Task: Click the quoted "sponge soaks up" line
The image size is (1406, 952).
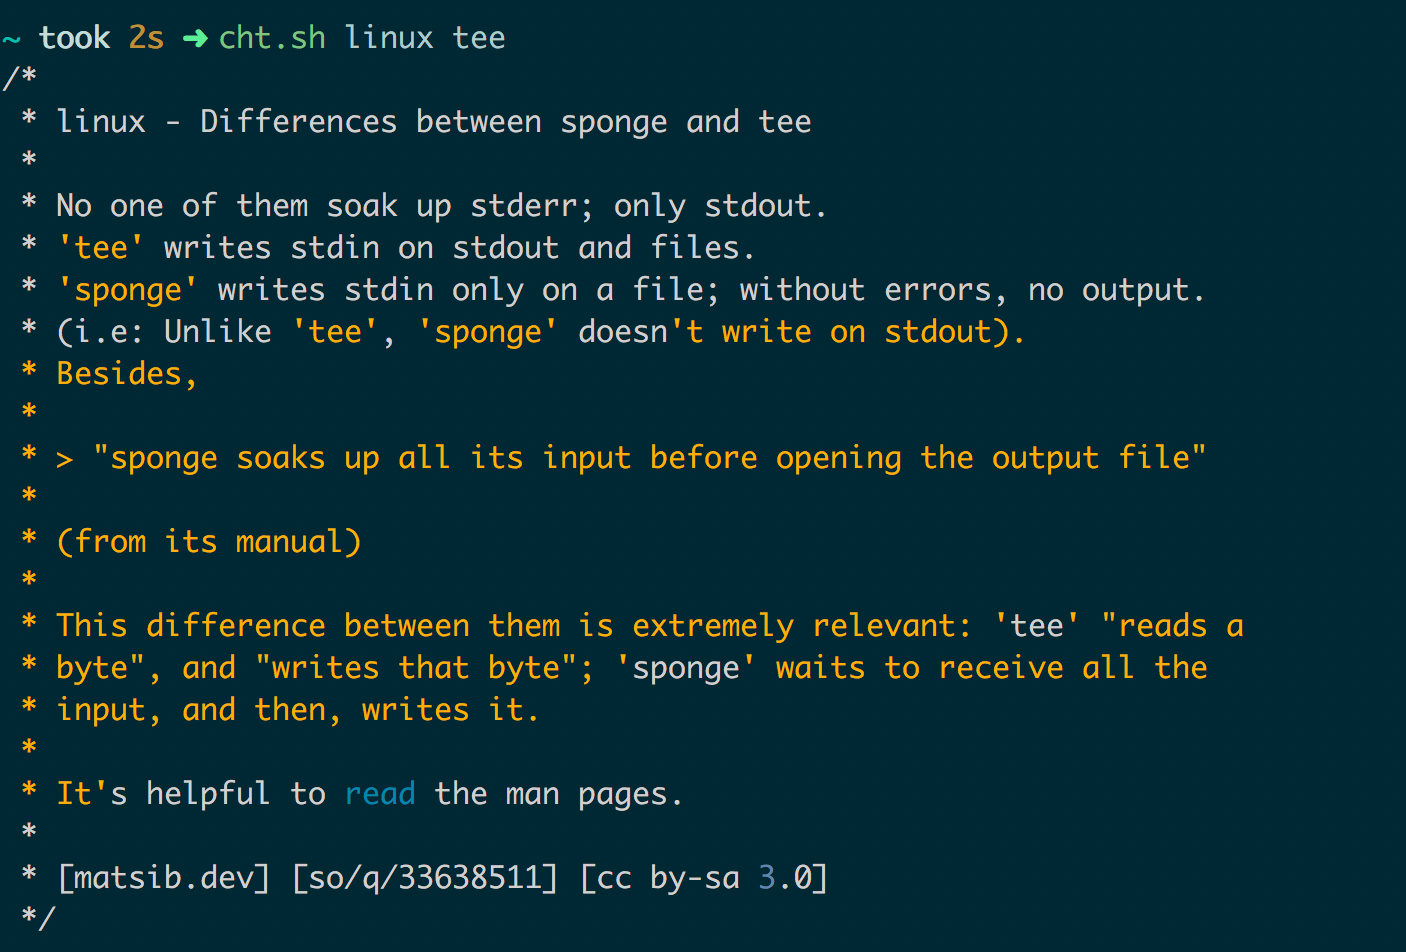Action: [650, 458]
